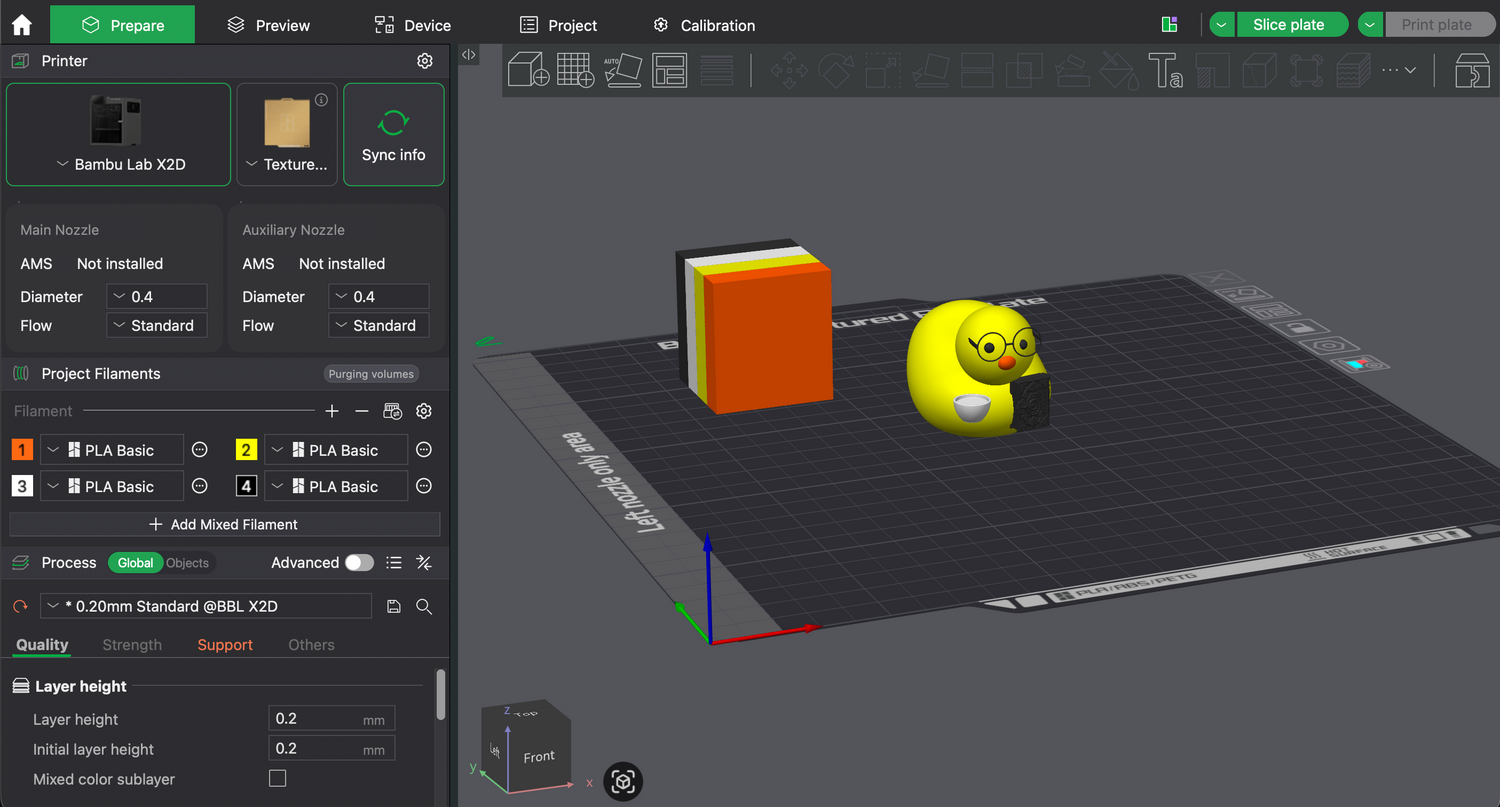Select the Scale tool
This screenshot has width=1500, height=807.
pos(882,71)
